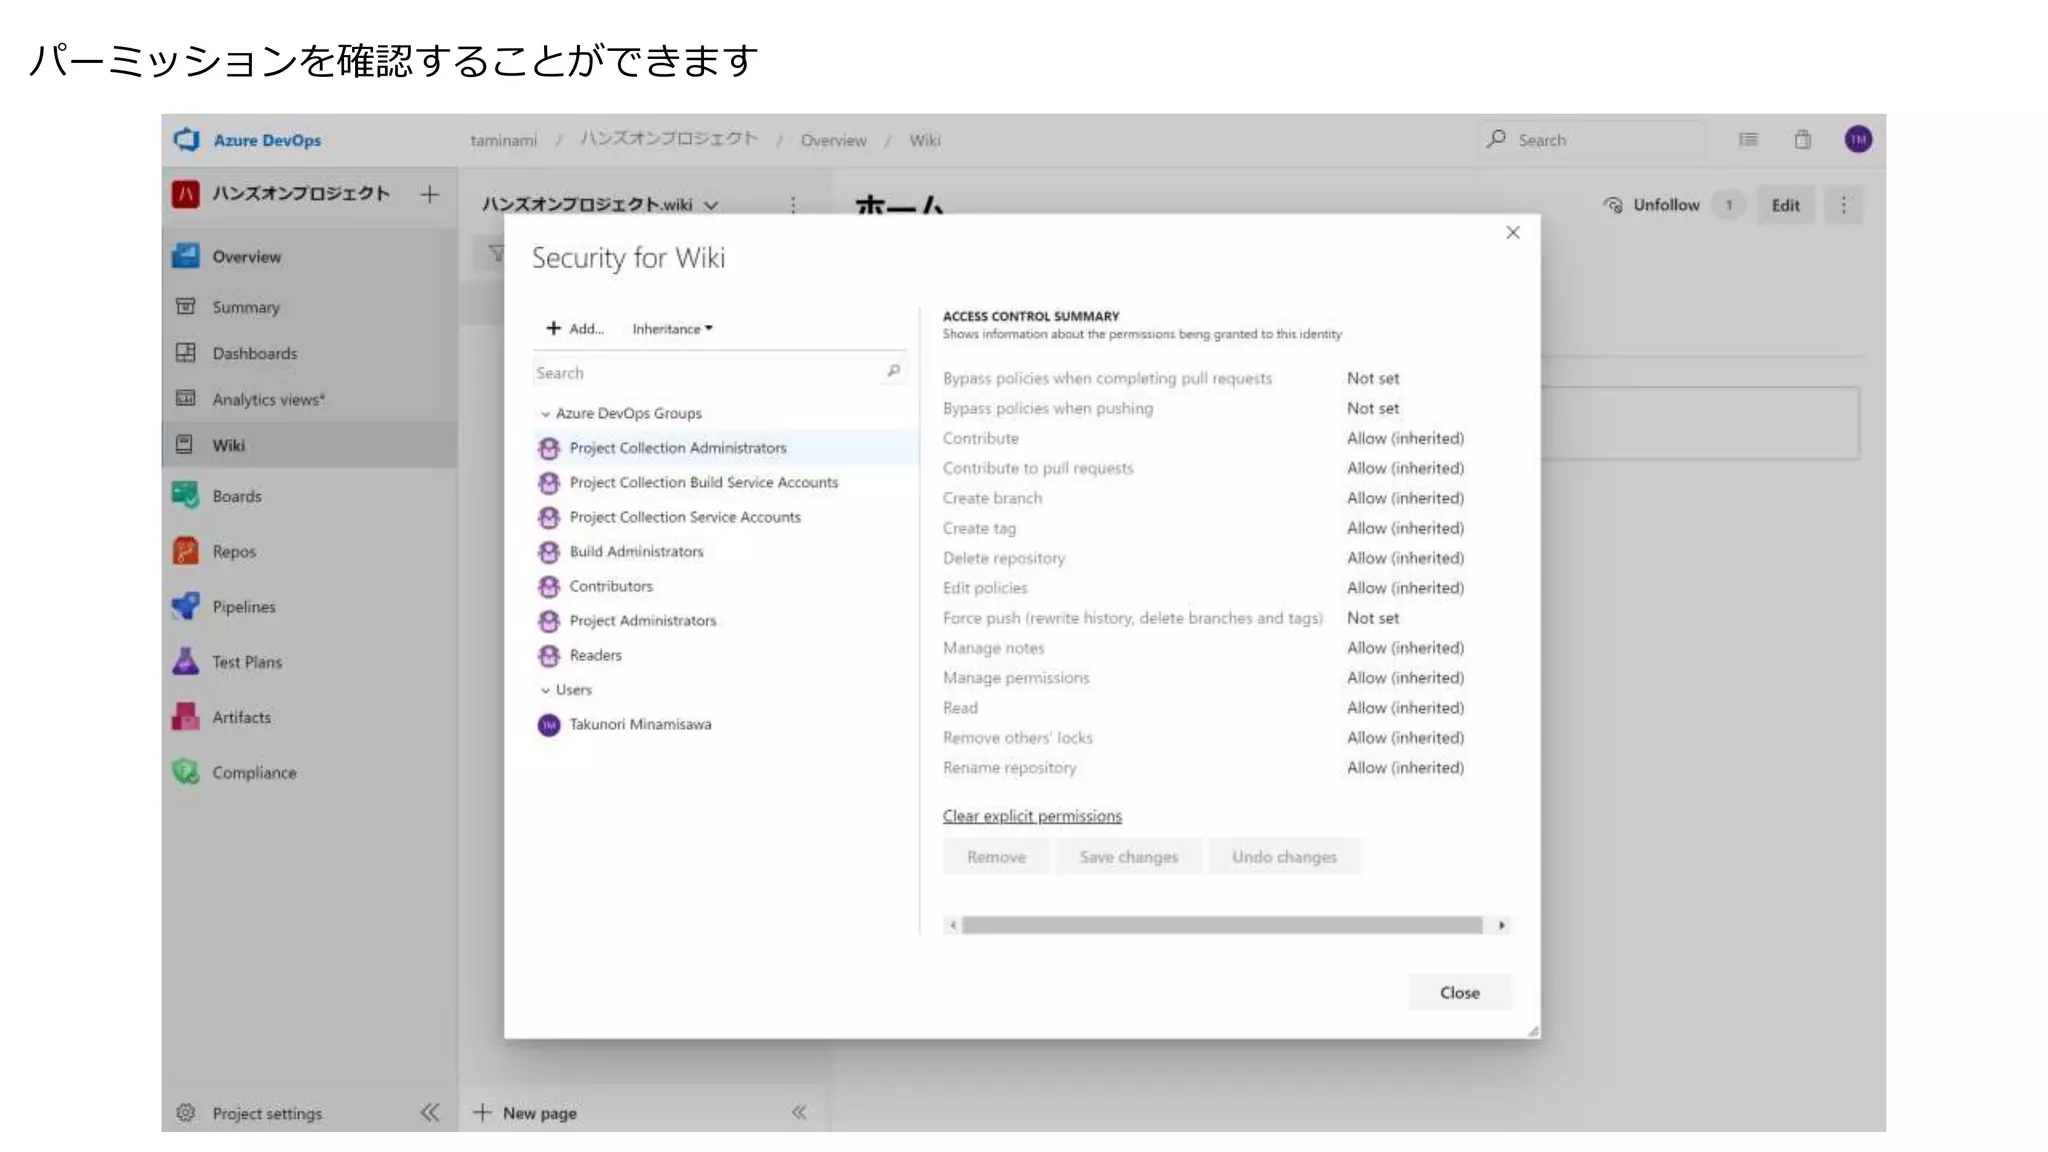
Task: Open Analytics views icon
Action: [186, 398]
